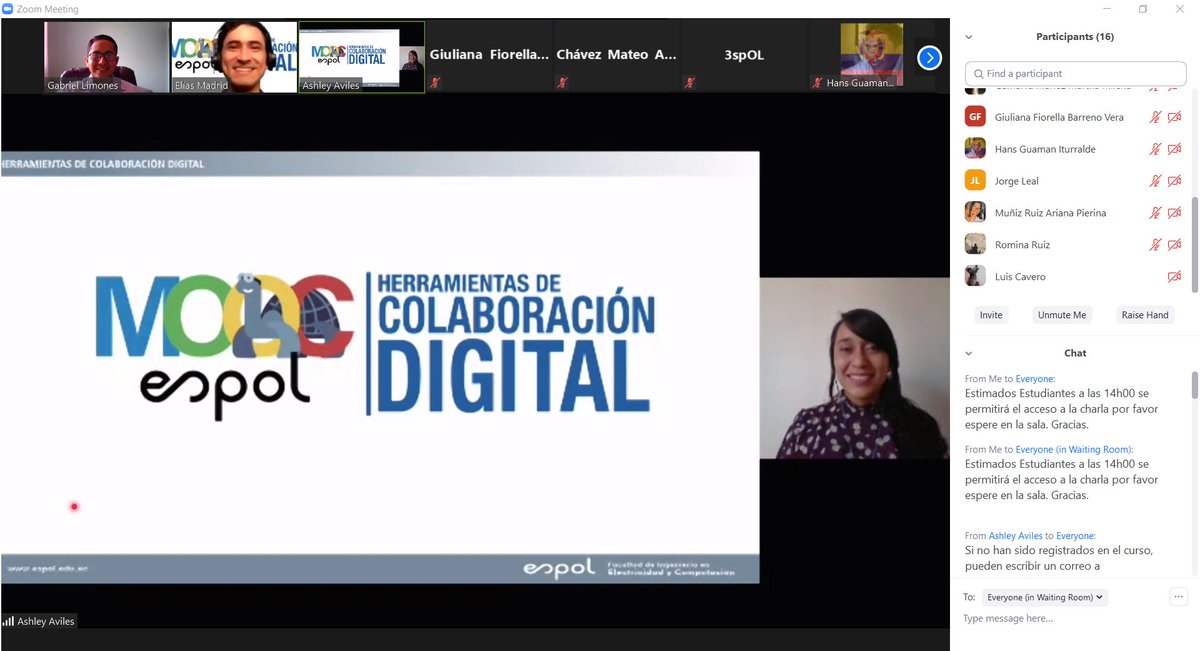Click Hans Guaman Iturralde's avatar in the list

click(975, 149)
